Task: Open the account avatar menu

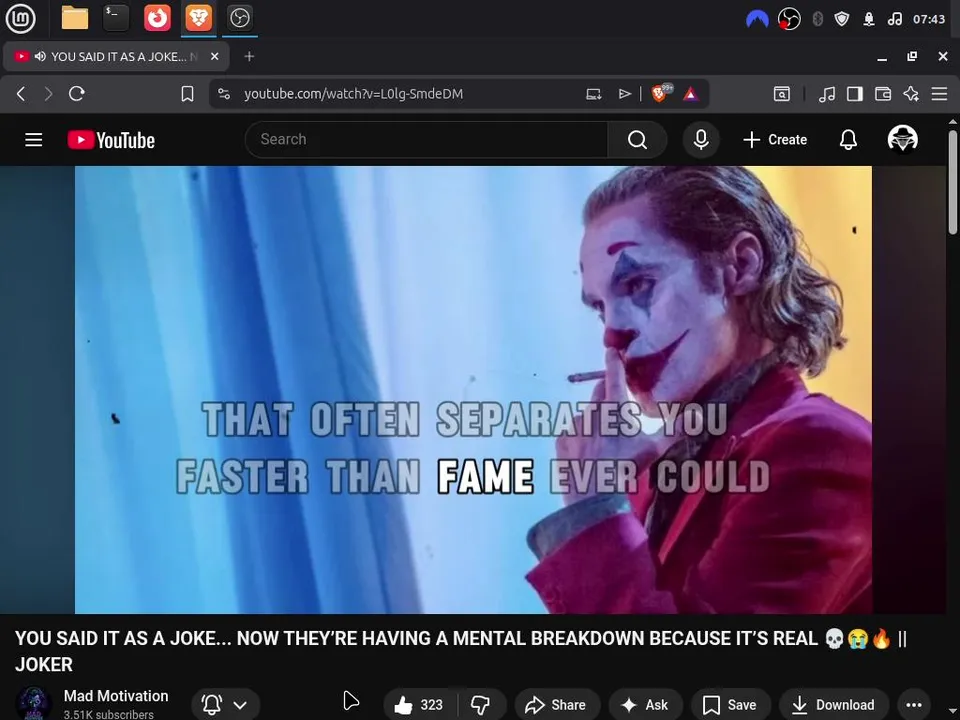Action: [902, 139]
